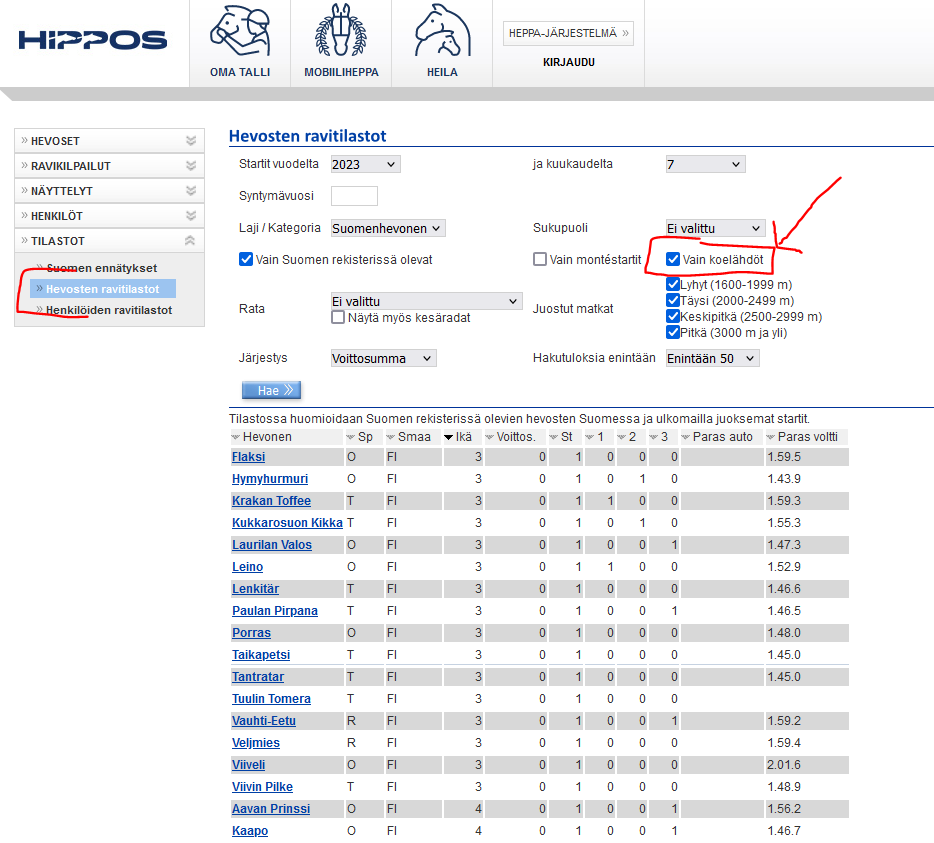The image size is (934, 843).
Task: Select Henkilöiden ravitilastot submenu item
Action: coord(109,310)
